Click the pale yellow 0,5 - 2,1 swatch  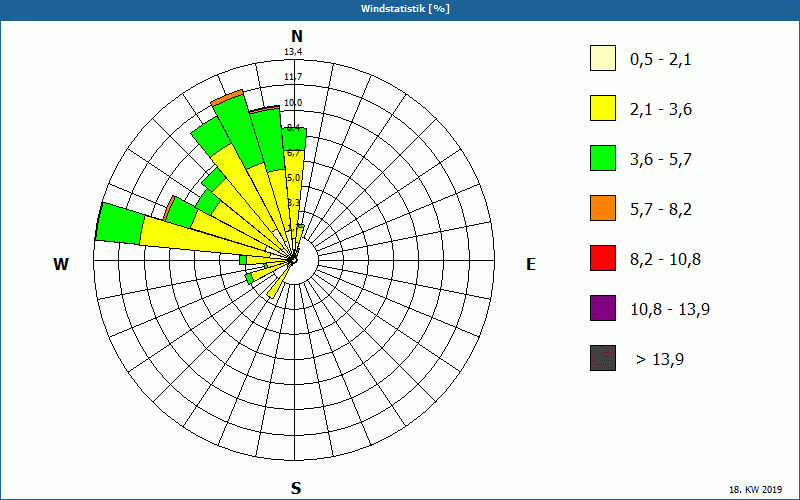(x=603, y=58)
